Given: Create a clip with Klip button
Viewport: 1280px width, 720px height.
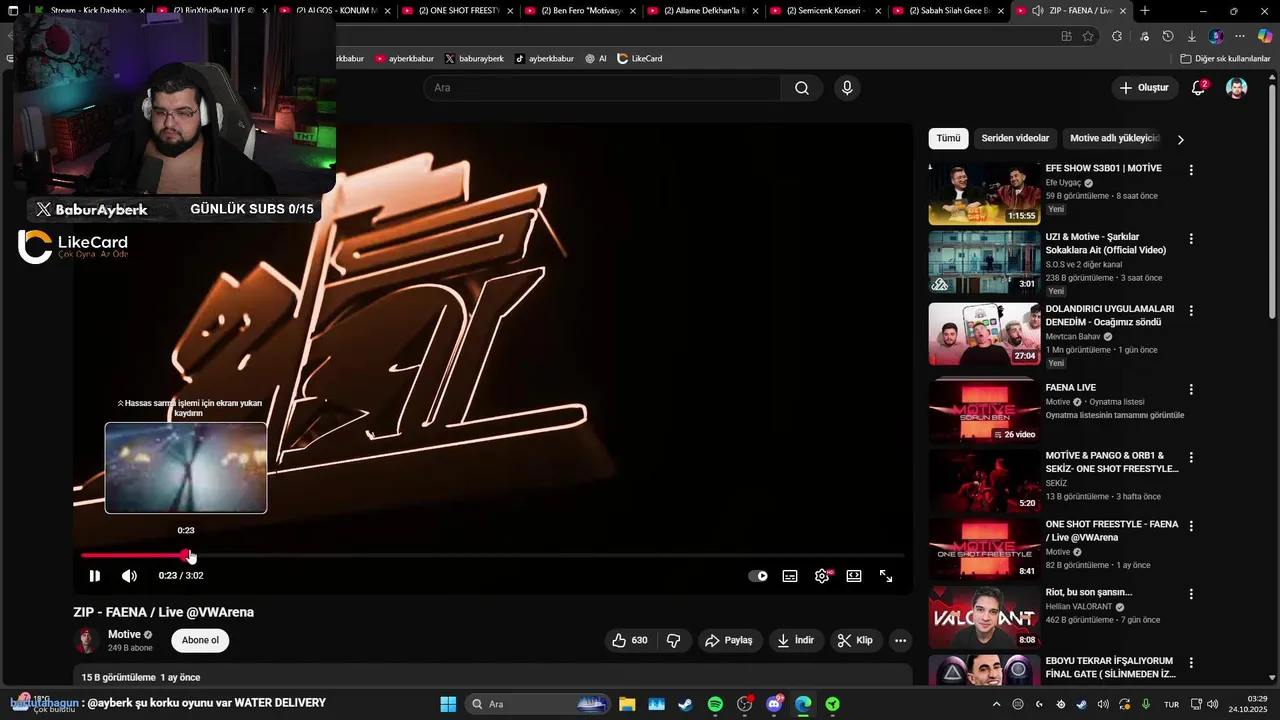Looking at the screenshot, I should 855,640.
